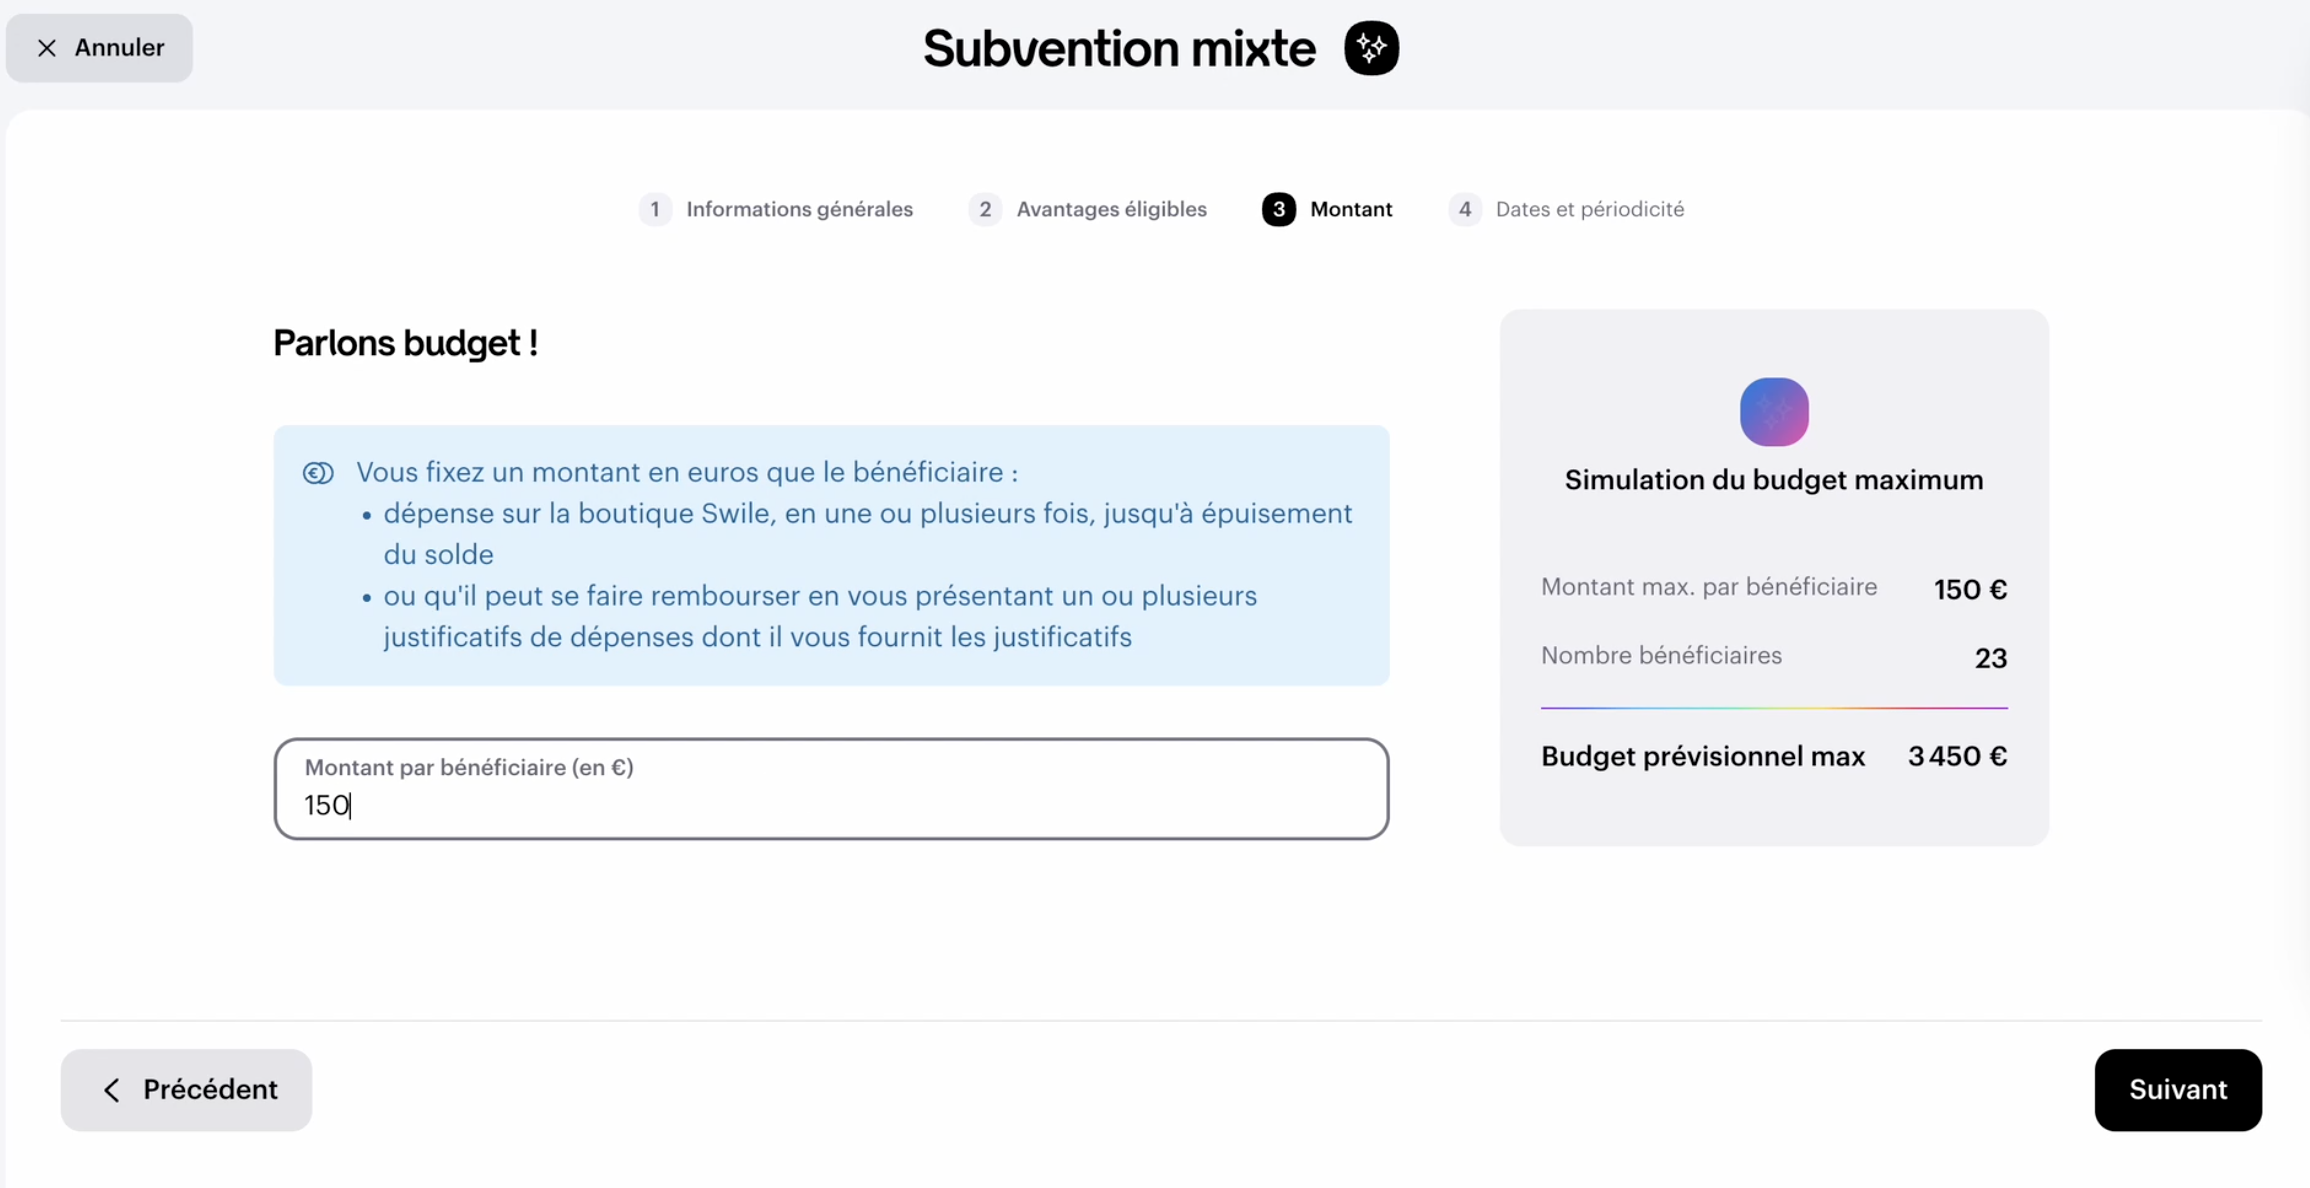Click the step 4 number circle

1464,209
